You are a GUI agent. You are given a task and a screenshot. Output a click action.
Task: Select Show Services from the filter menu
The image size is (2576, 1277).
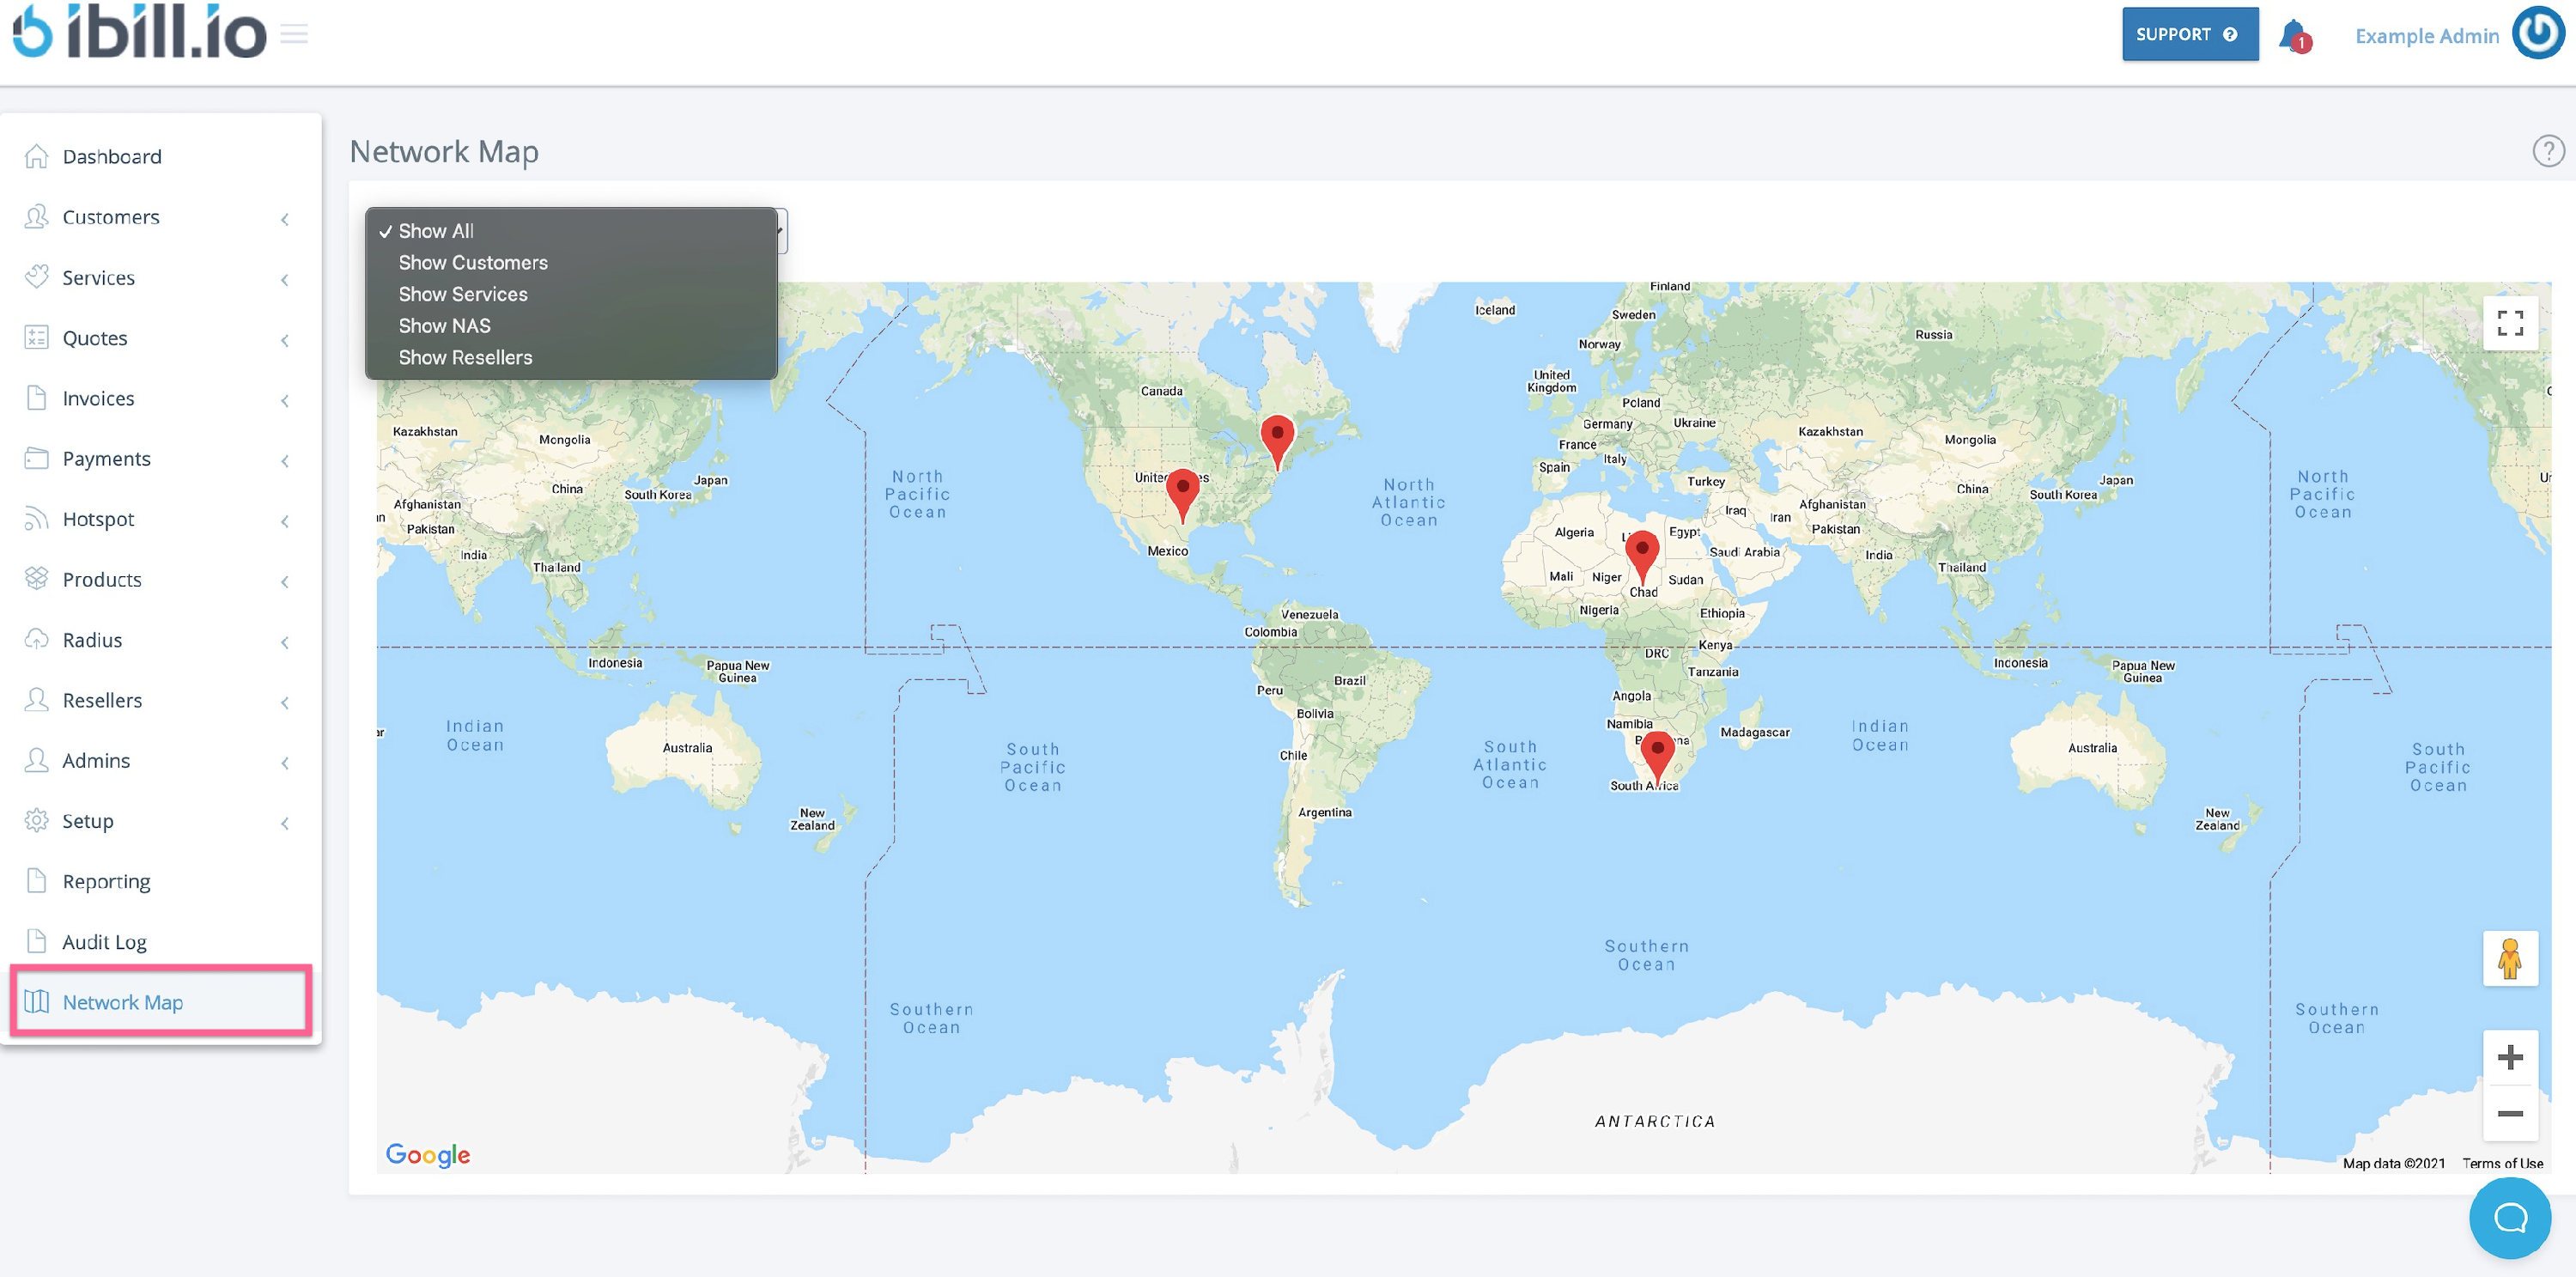(x=463, y=293)
